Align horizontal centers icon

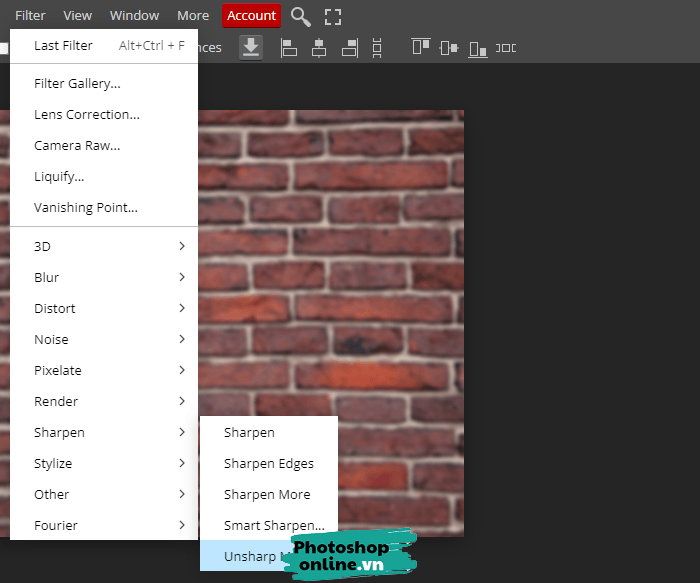tap(319, 47)
